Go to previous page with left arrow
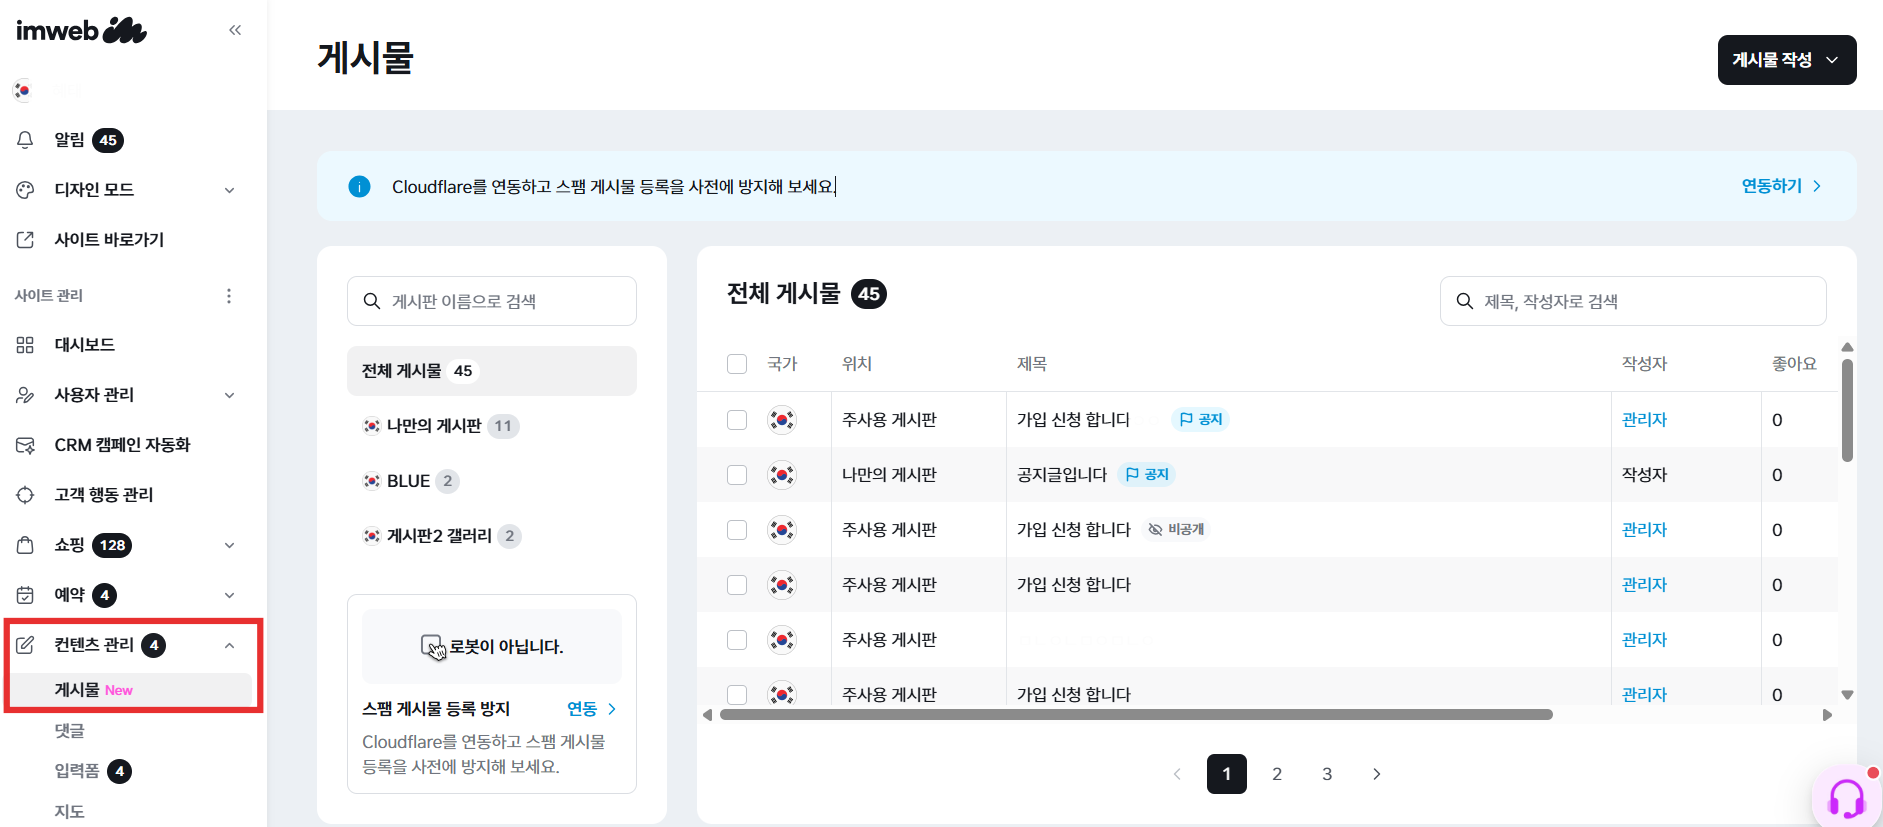The image size is (1883, 827). pyautogui.click(x=1177, y=774)
